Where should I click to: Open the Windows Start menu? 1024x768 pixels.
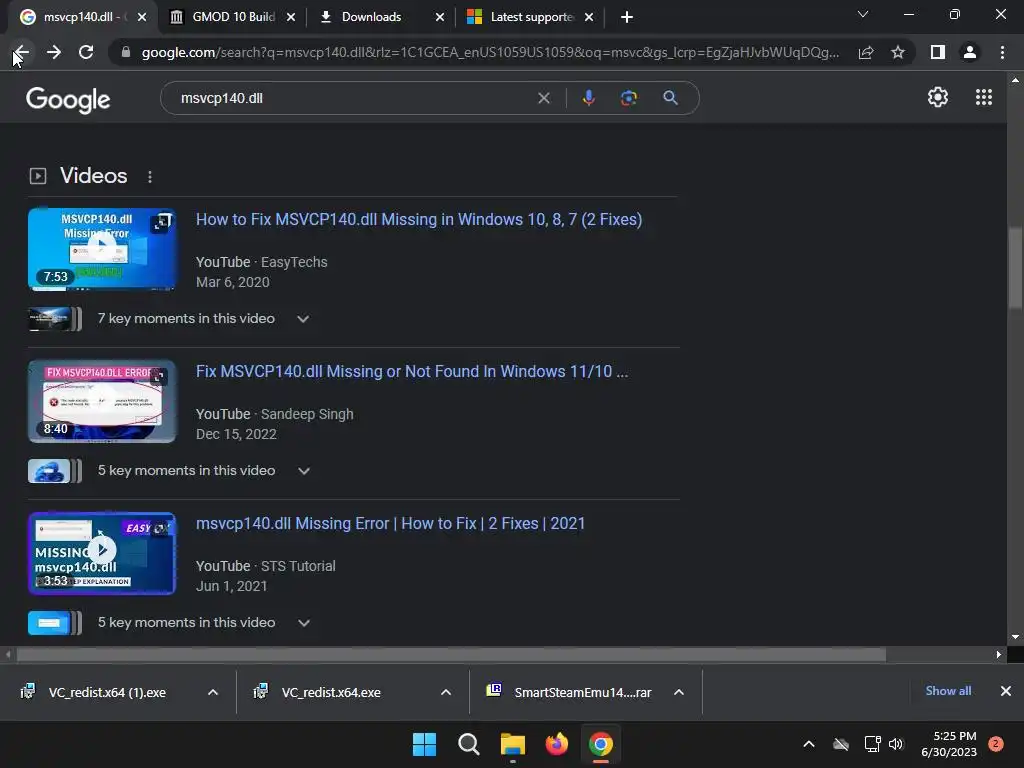(x=424, y=744)
